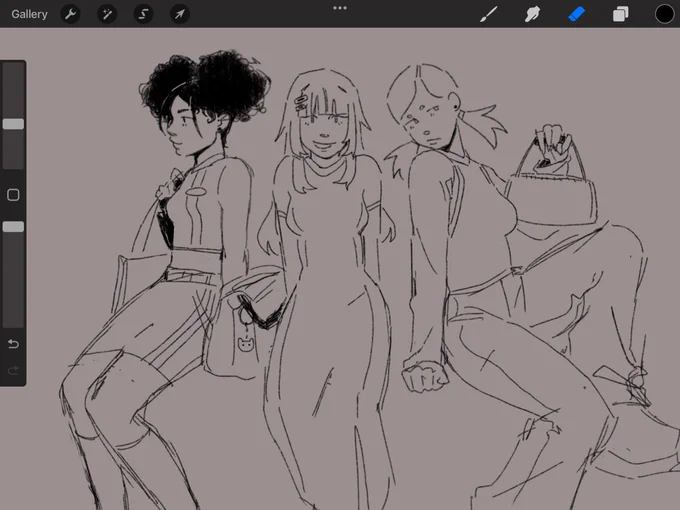This screenshot has width=680, height=510.
Task: Open the Layers panel
Action: point(621,14)
